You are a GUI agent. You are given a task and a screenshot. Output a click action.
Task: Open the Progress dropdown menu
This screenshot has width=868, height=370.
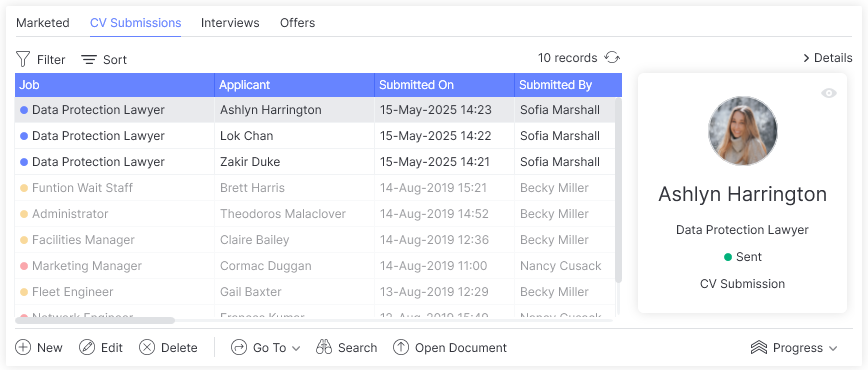(794, 348)
